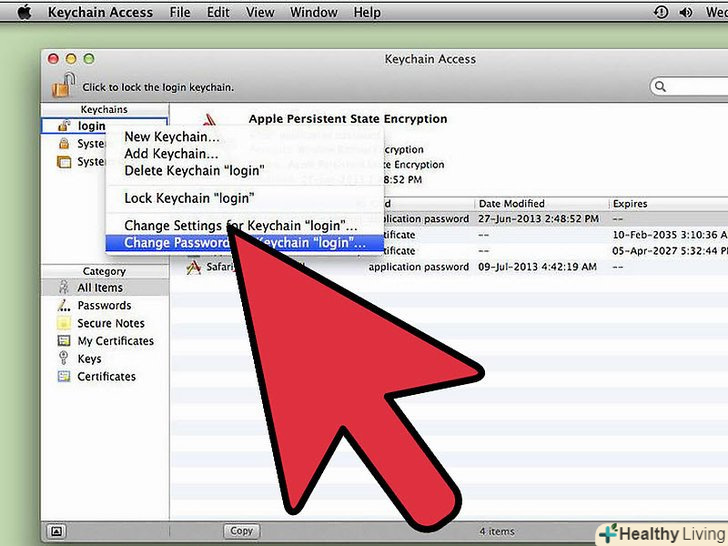Viewport: 728px width, 546px height.
Task: Select Keys category
Action: coord(105,359)
